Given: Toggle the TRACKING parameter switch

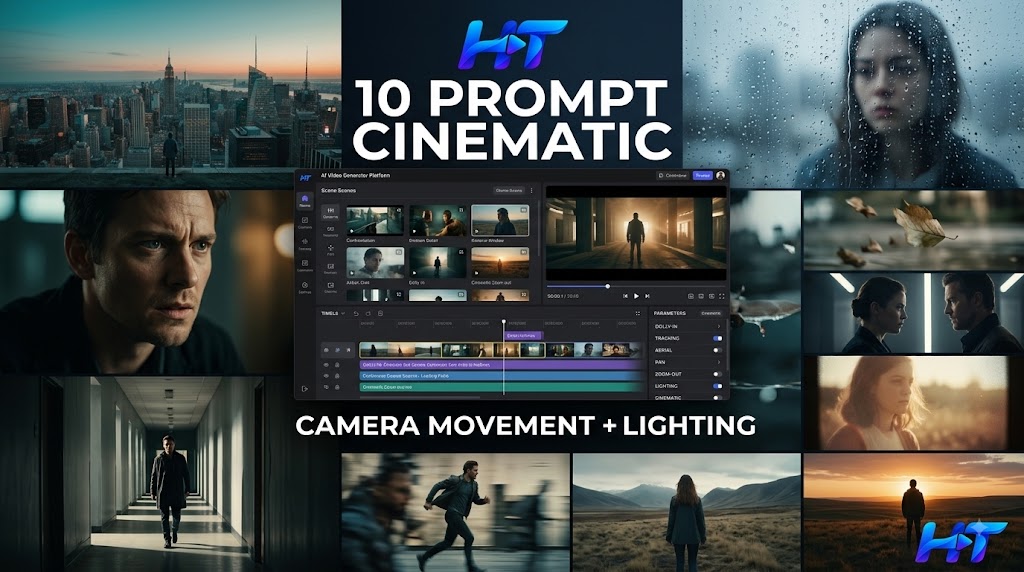Looking at the screenshot, I should [x=717, y=338].
